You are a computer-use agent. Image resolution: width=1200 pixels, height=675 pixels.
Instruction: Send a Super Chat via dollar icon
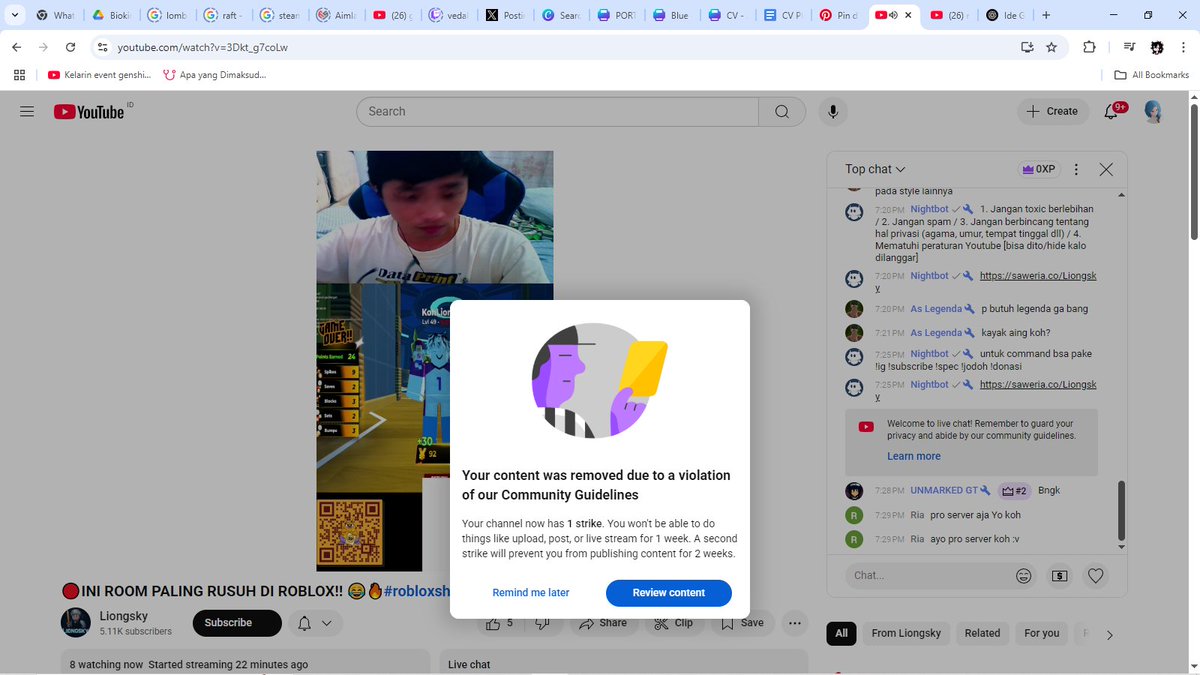1060,576
